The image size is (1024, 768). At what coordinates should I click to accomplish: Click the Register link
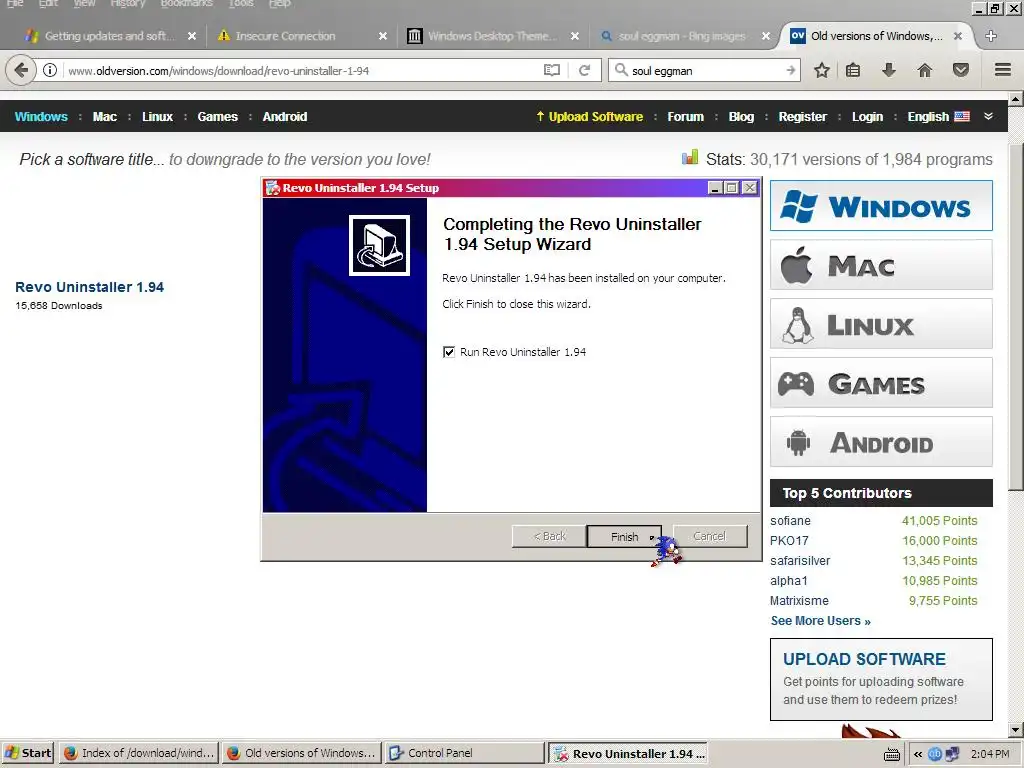point(803,116)
